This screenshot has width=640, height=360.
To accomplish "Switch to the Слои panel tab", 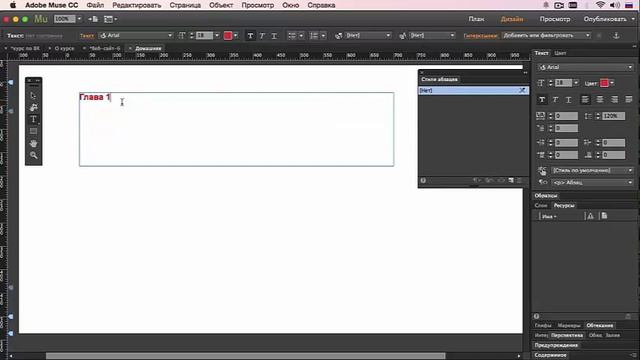I will (541, 206).
